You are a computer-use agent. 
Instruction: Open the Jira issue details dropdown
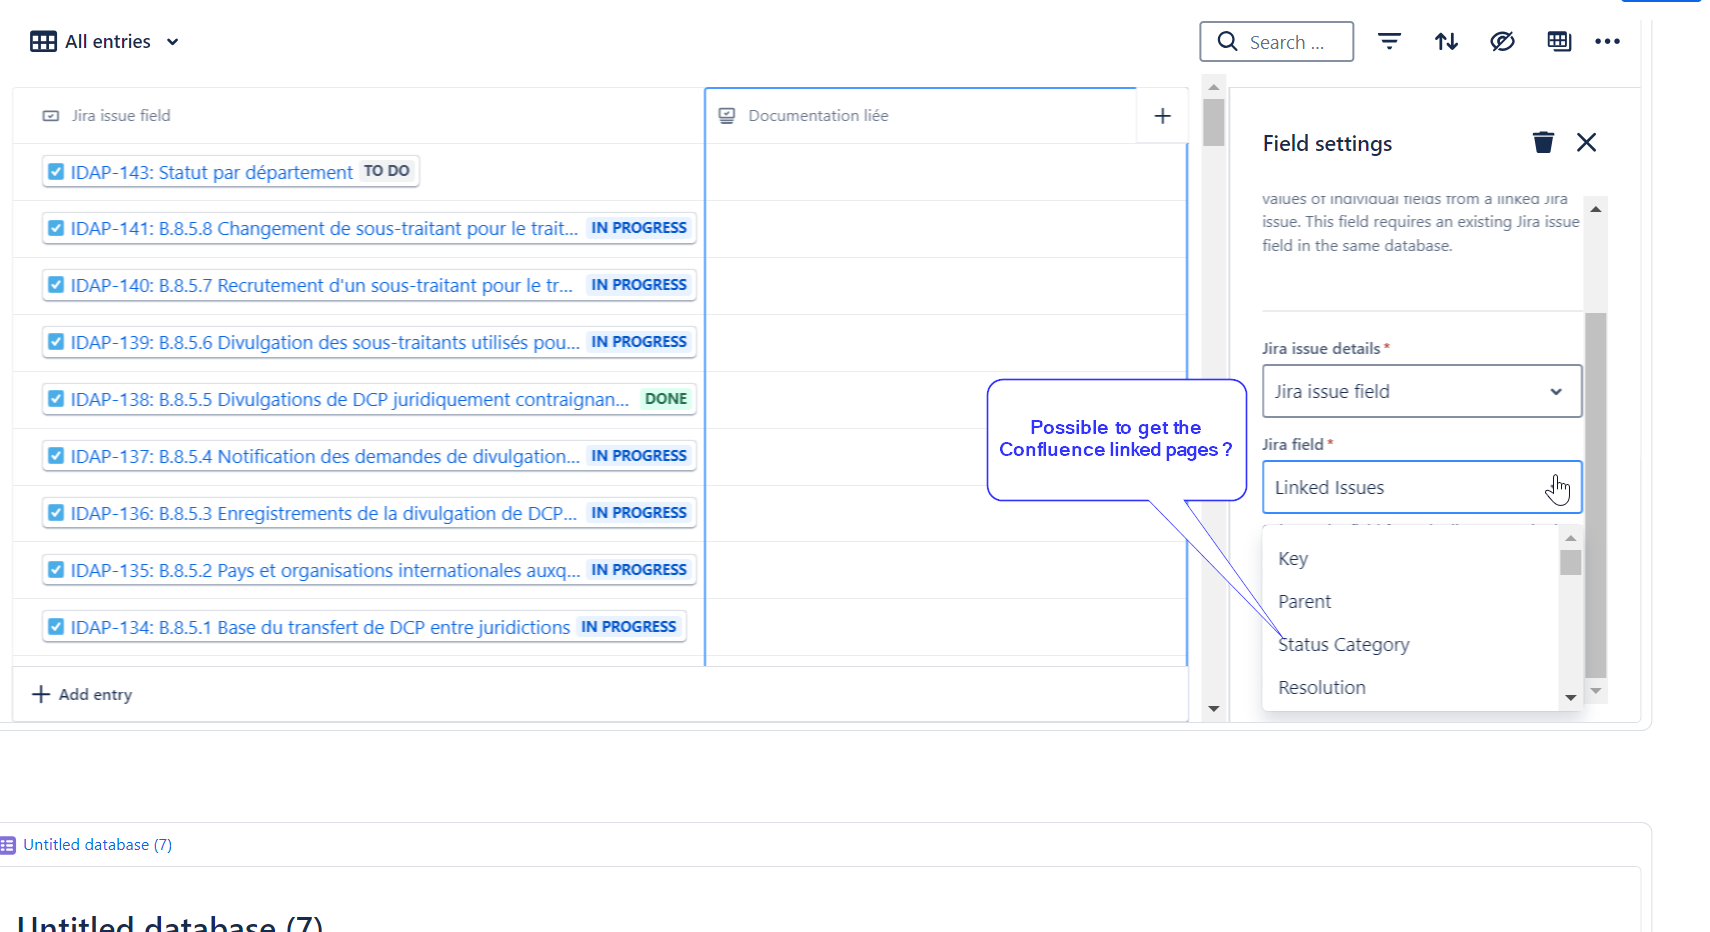(1421, 391)
